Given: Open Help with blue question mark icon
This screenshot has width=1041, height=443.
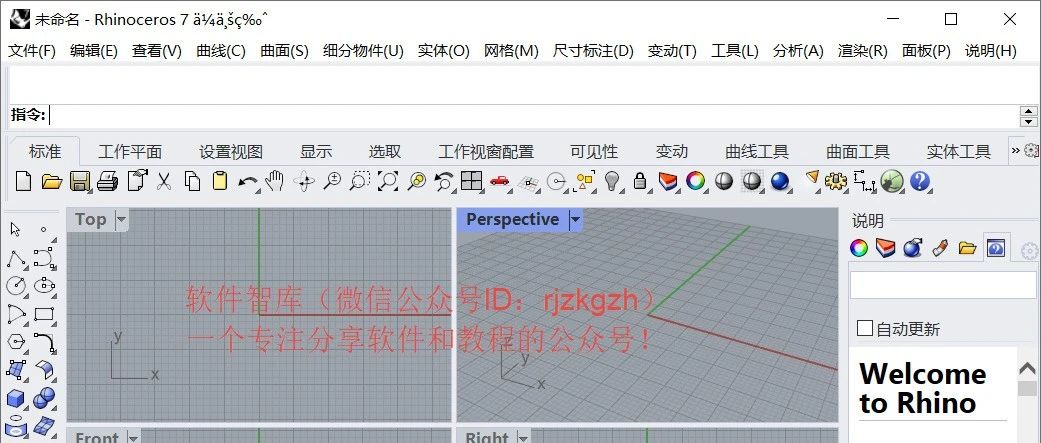Looking at the screenshot, I should tap(920, 181).
